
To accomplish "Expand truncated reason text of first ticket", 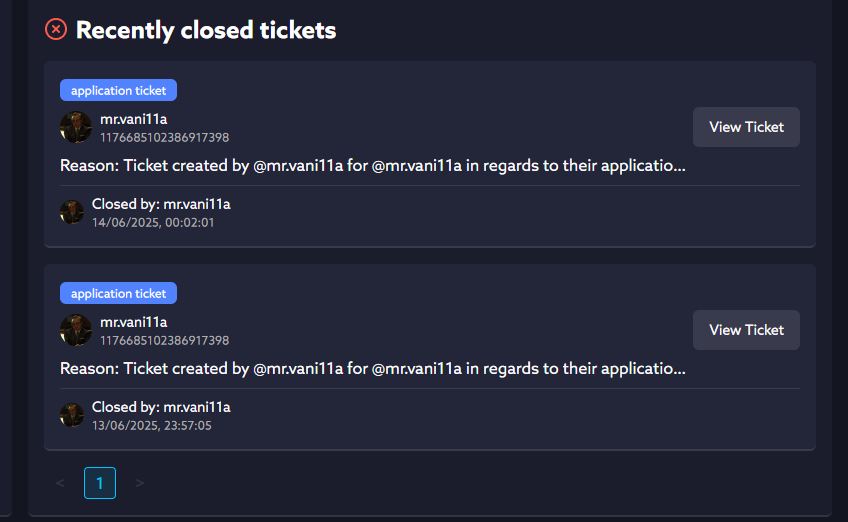I will coord(373,166).
